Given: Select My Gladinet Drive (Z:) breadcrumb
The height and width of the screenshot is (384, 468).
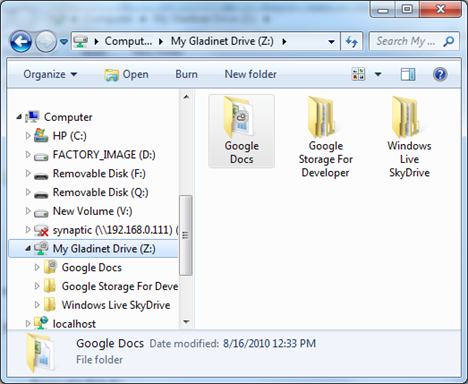Looking at the screenshot, I should 222,41.
